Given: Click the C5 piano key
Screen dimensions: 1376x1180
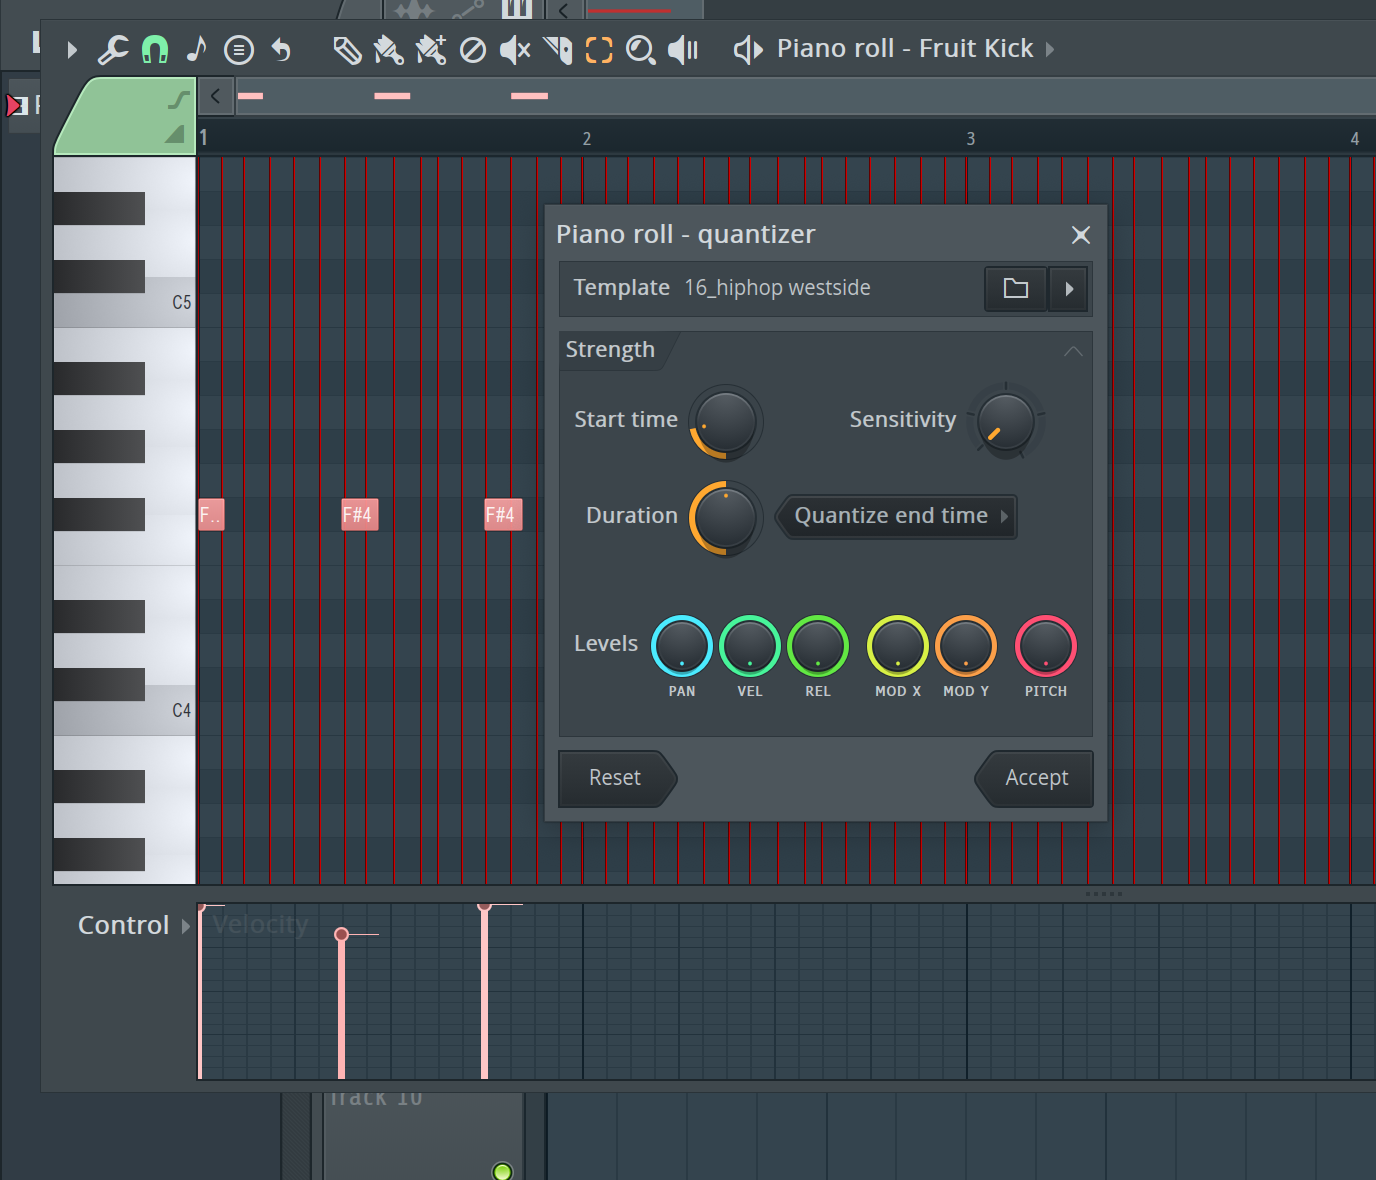Looking at the screenshot, I should tap(124, 303).
